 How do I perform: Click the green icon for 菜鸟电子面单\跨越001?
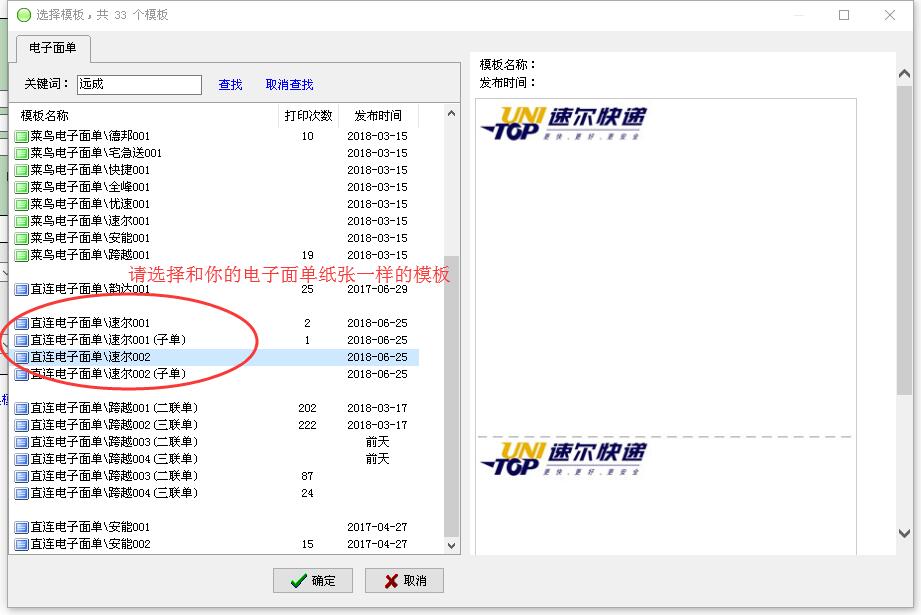point(22,256)
